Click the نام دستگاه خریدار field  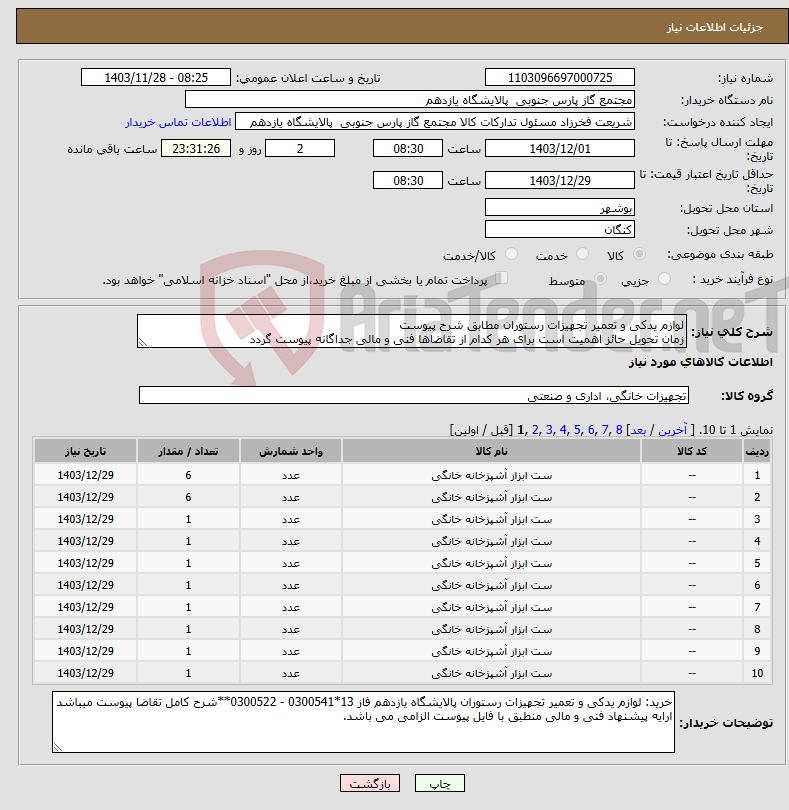409,100
